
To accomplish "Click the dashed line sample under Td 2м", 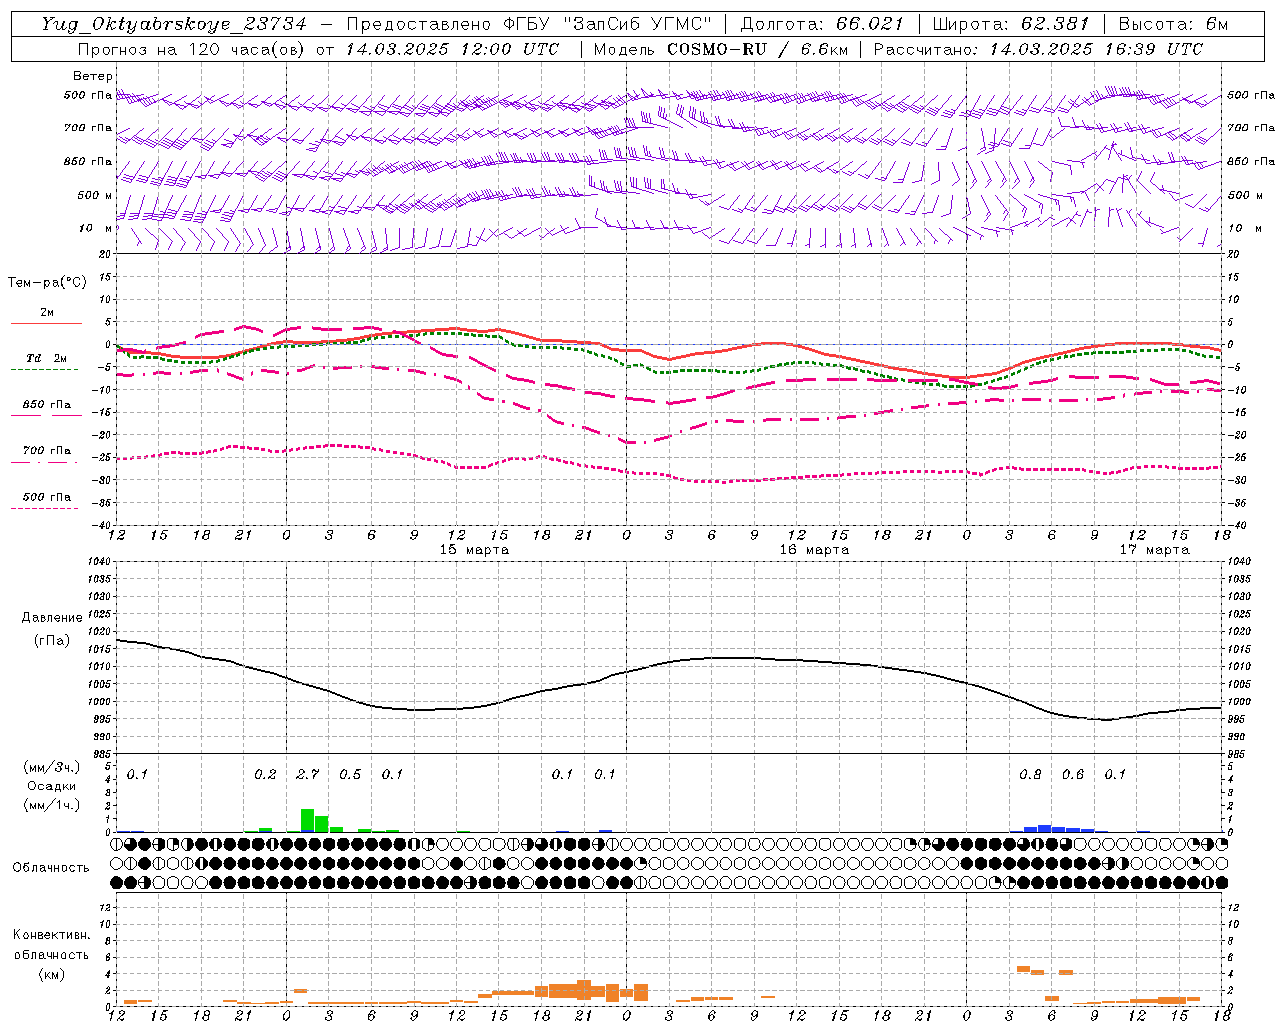I will 45,369.
